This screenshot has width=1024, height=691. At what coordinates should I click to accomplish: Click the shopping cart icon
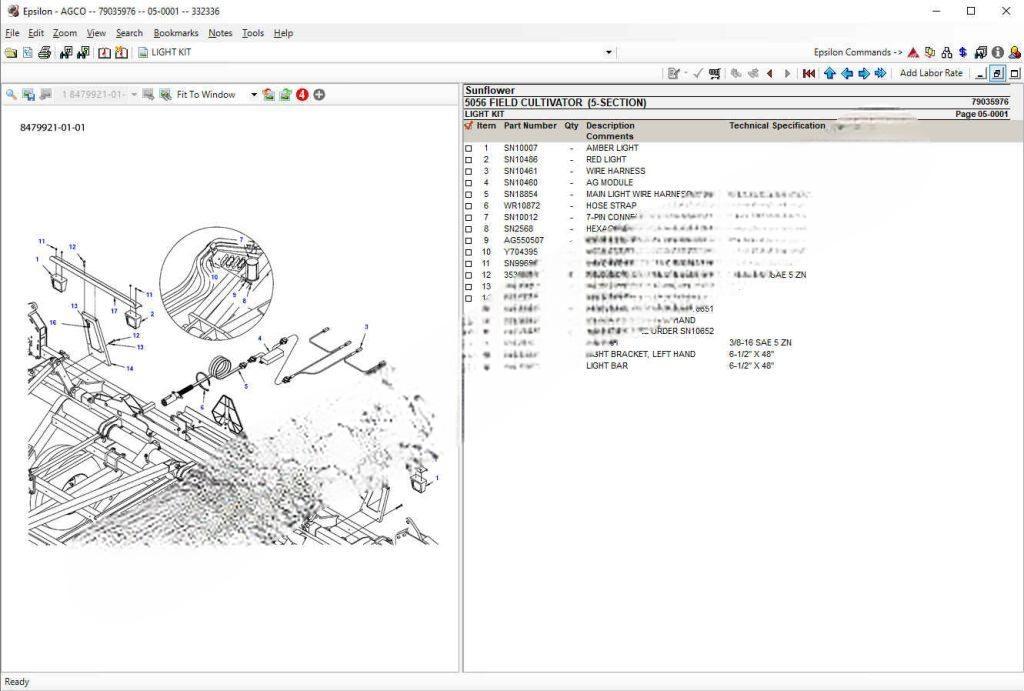pyautogui.click(x=715, y=73)
